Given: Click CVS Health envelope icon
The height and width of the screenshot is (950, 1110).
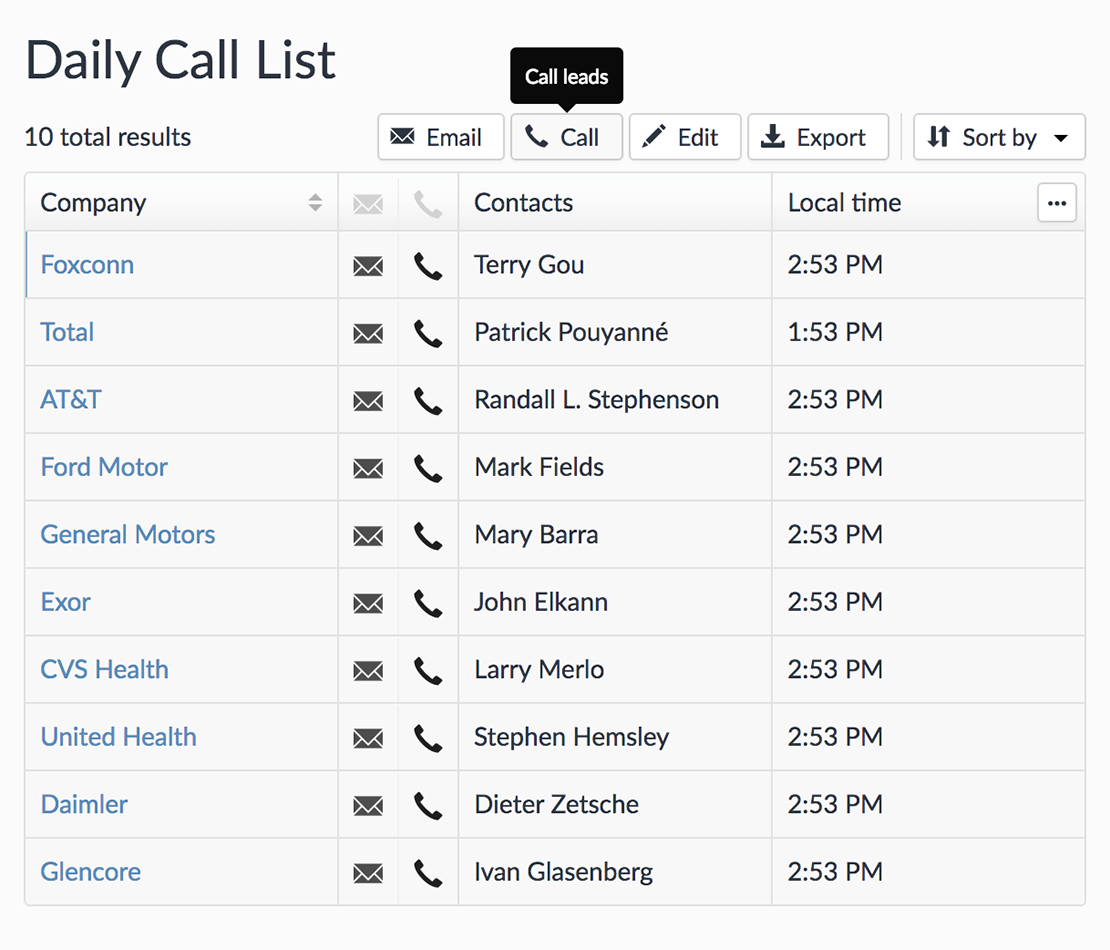Looking at the screenshot, I should click(x=368, y=671).
